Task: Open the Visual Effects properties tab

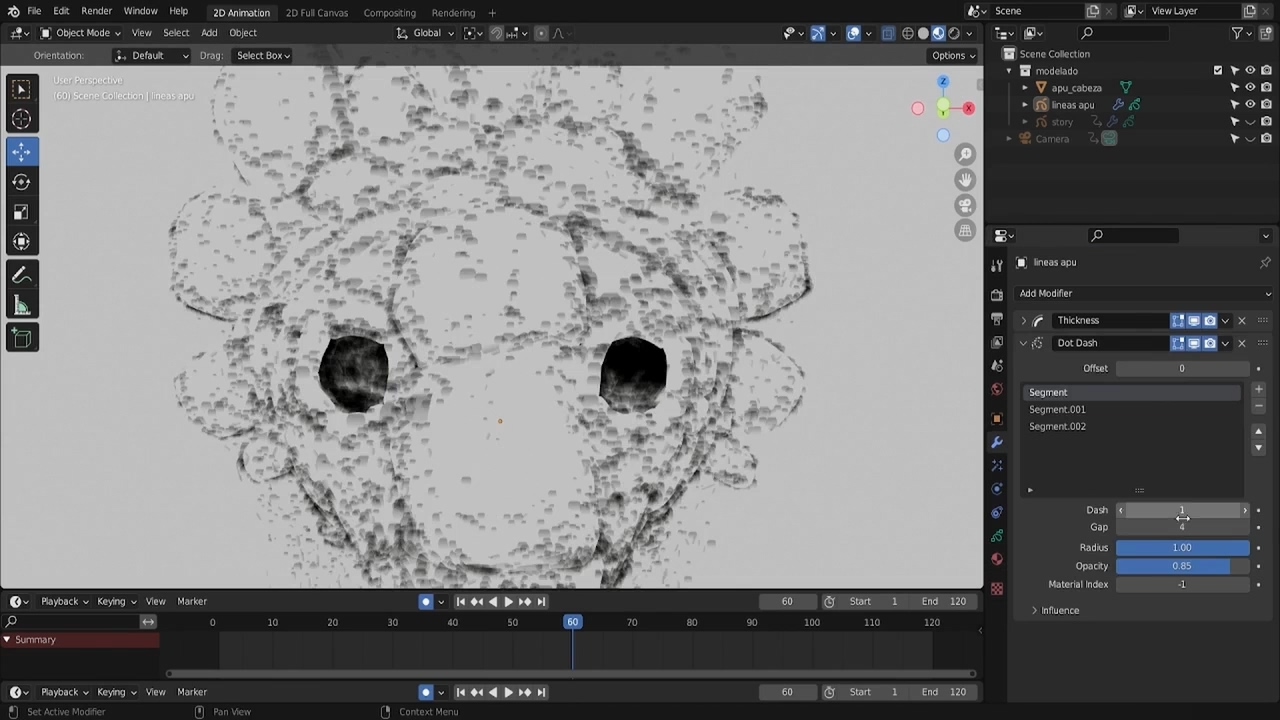Action: tap(997, 466)
